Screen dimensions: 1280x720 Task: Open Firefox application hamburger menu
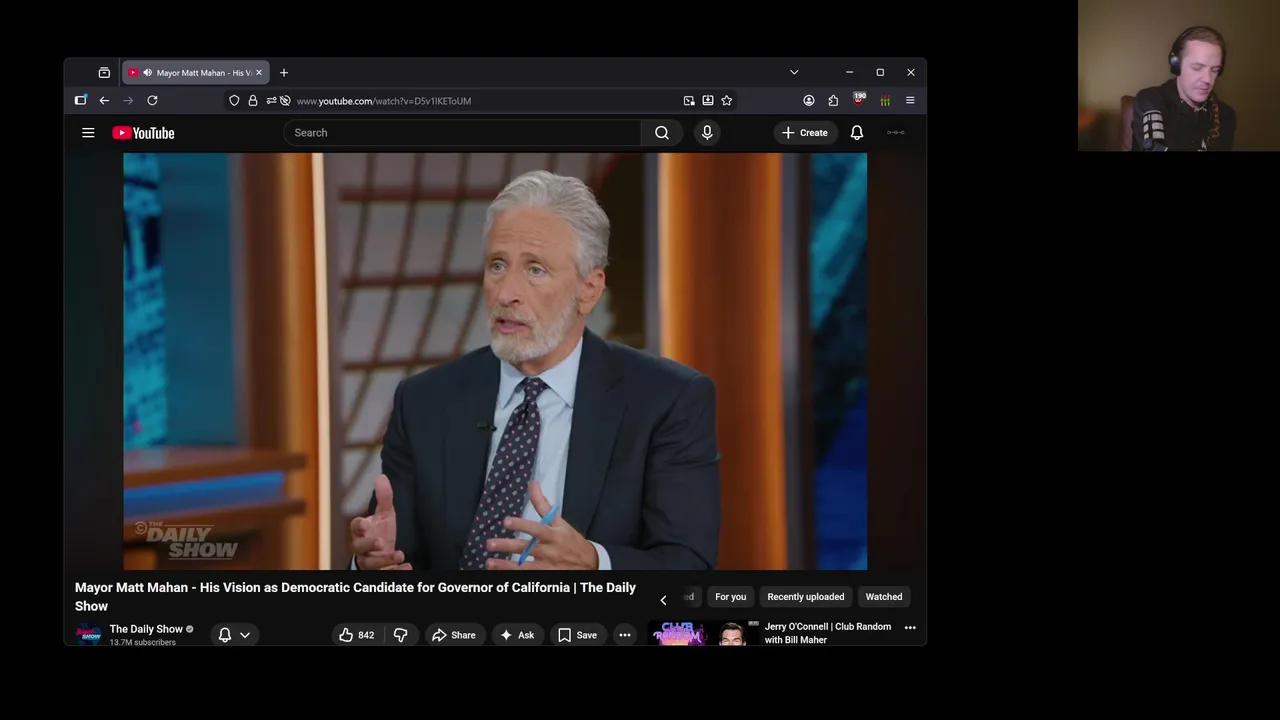pos(910,101)
